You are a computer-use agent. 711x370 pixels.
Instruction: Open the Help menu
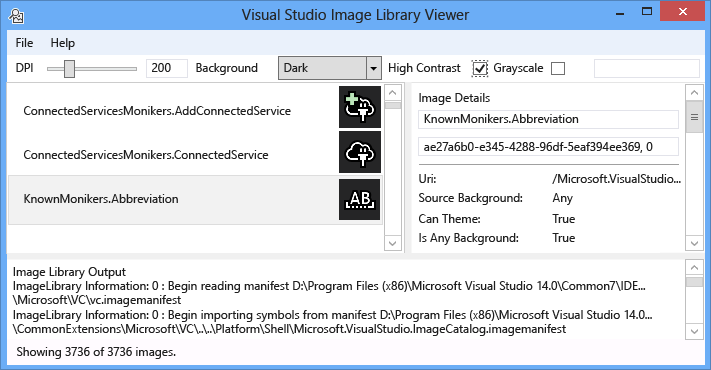click(x=63, y=43)
